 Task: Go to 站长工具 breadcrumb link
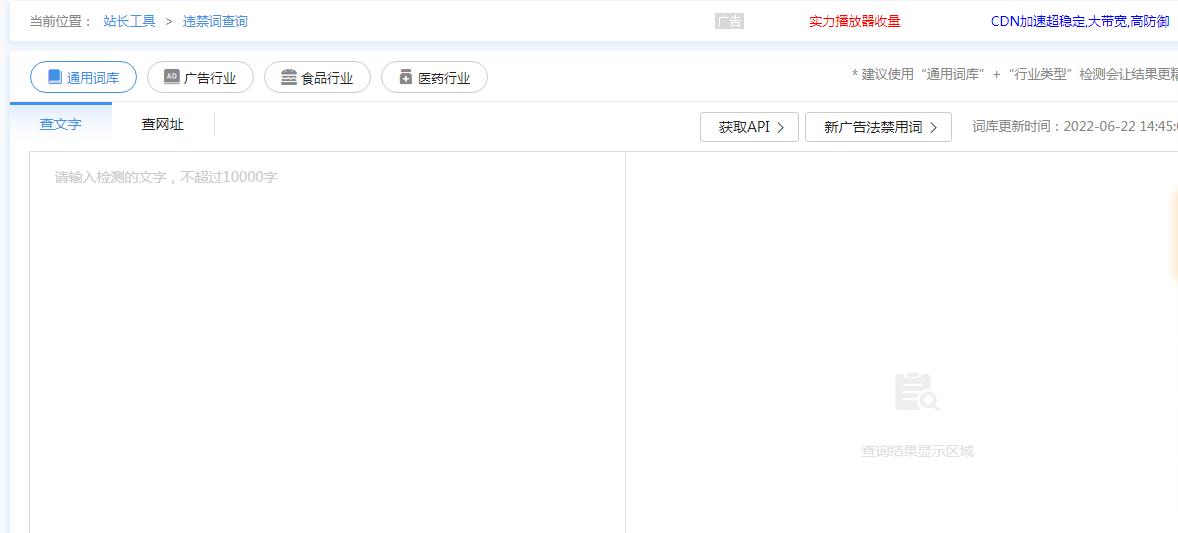pos(129,21)
